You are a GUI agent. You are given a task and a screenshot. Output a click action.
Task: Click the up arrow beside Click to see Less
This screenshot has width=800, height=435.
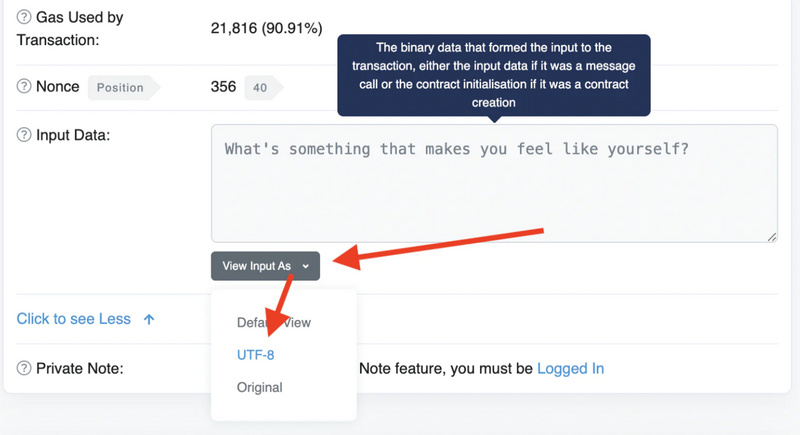pyautogui.click(x=149, y=319)
